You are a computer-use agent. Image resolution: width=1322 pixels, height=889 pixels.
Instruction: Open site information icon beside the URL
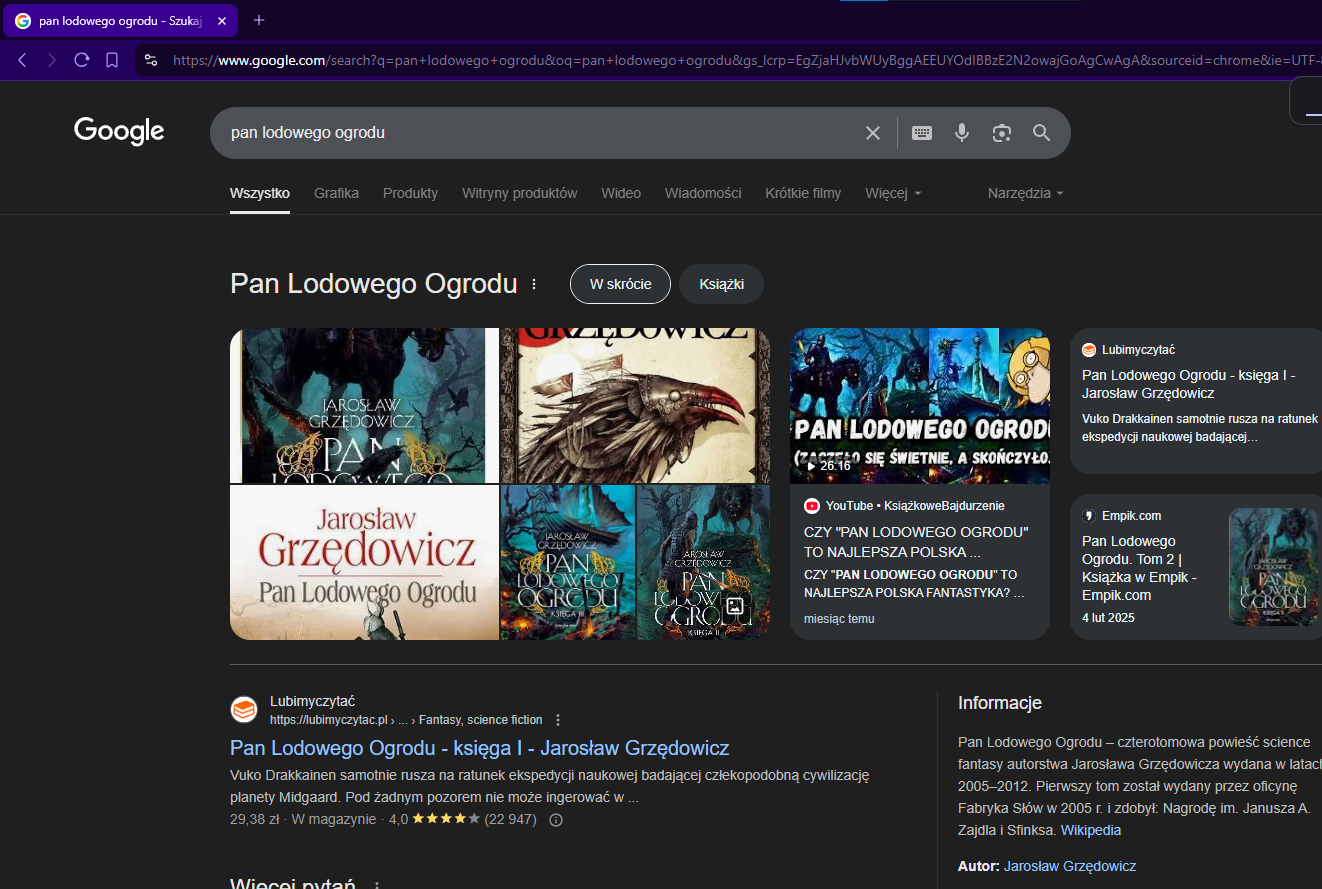tap(151, 60)
